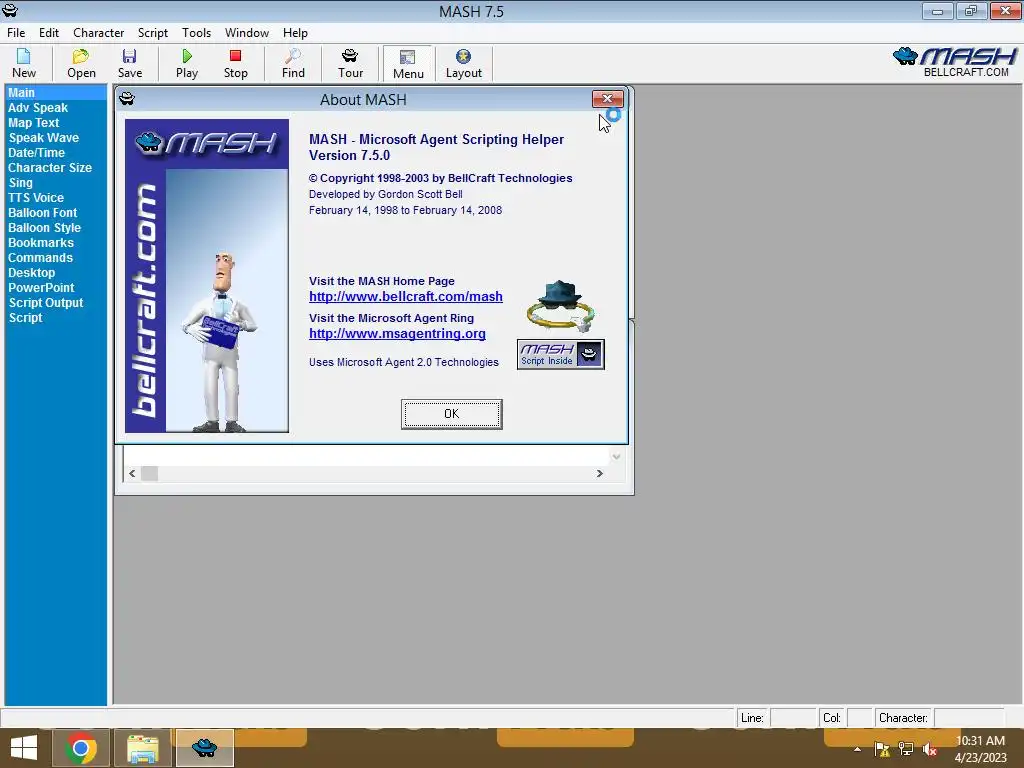Open the Find tool
1024x768 pixels.
click(x=293, y=63)
